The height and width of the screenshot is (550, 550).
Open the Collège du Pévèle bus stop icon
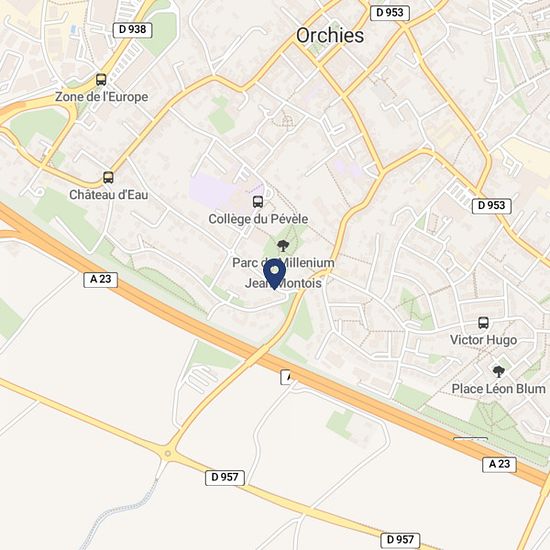coord(258,202)
